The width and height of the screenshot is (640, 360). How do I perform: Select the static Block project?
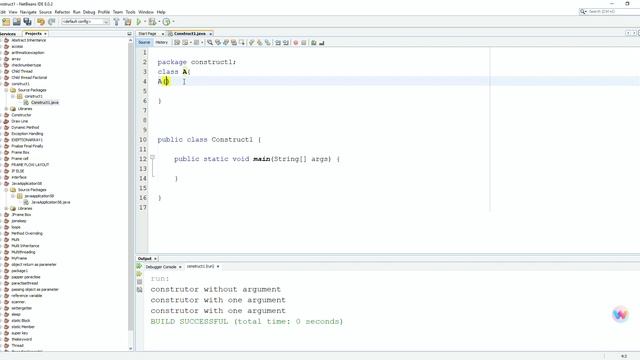tap(21, 321)
